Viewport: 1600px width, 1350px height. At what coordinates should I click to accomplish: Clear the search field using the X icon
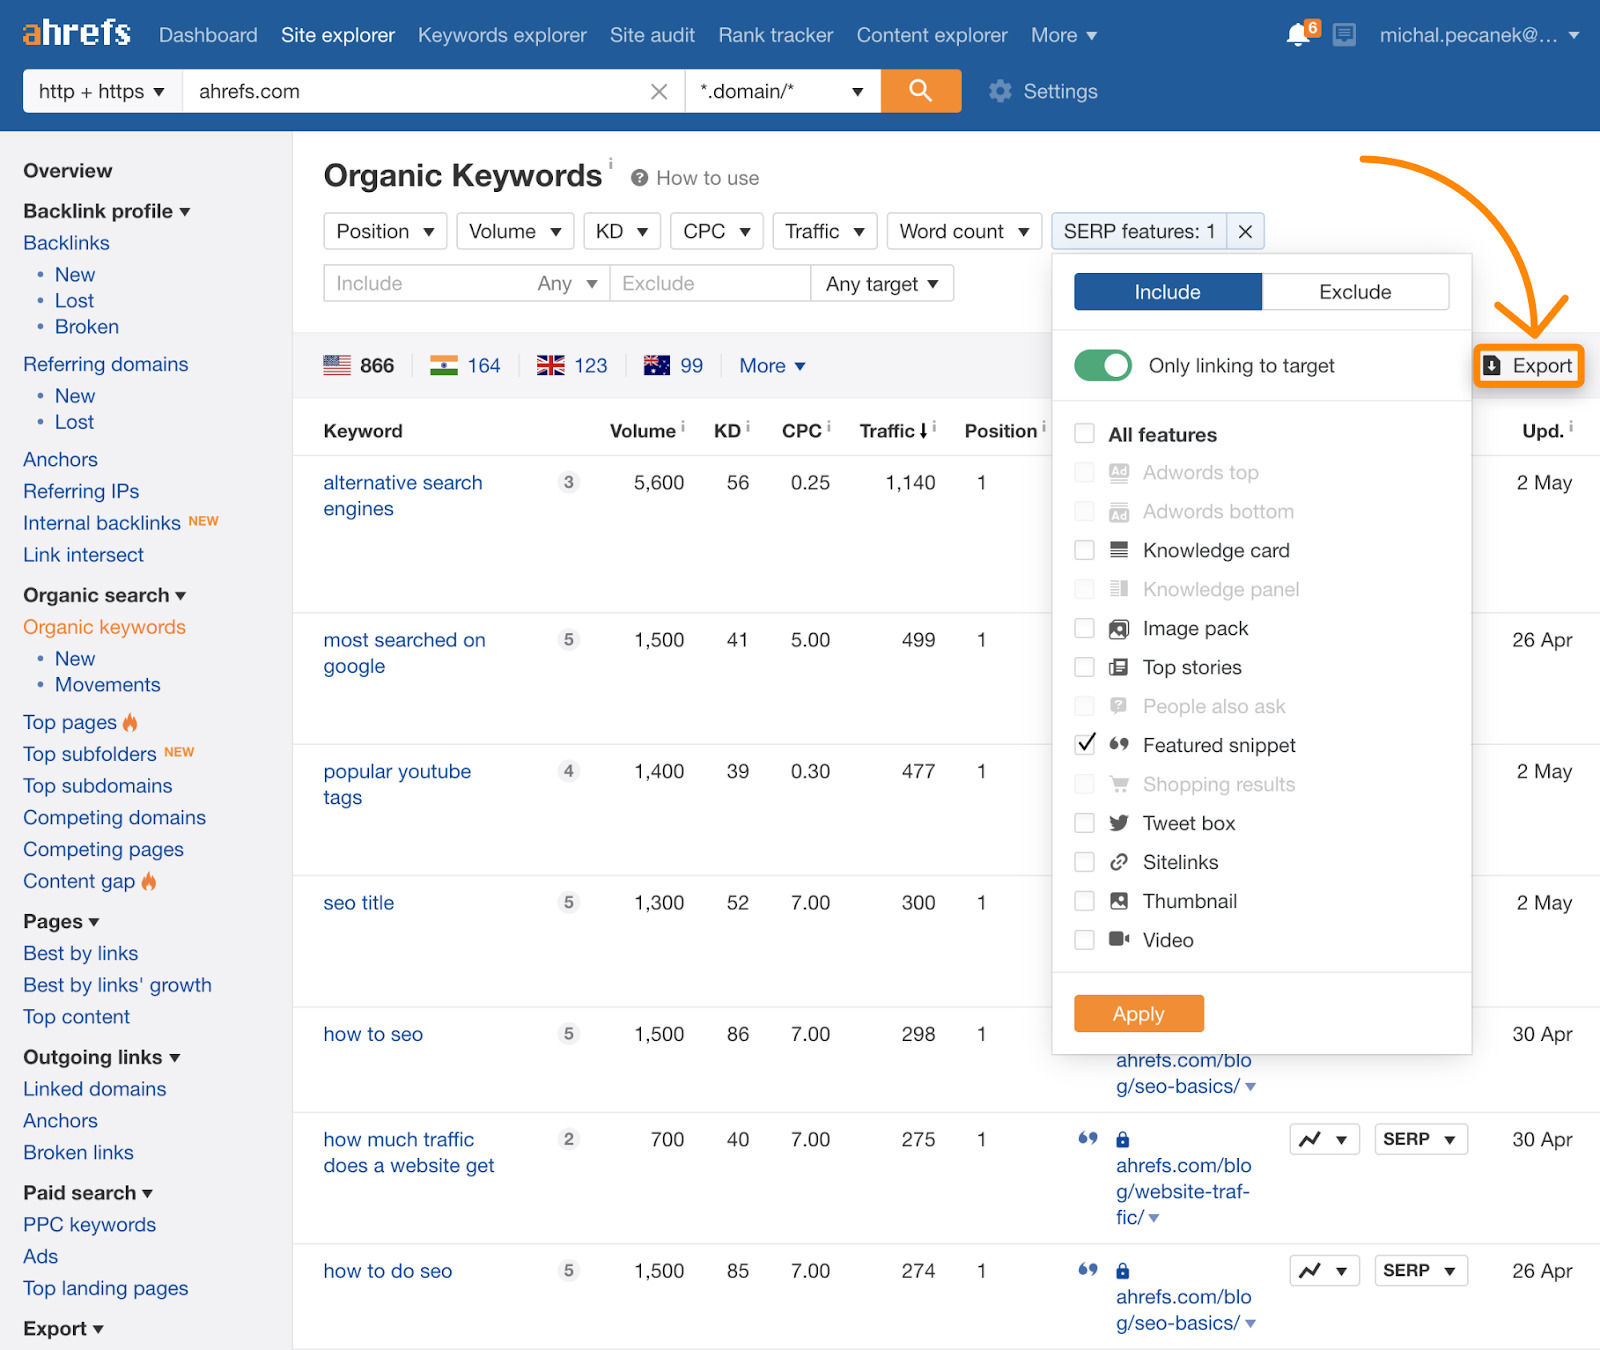659,90
